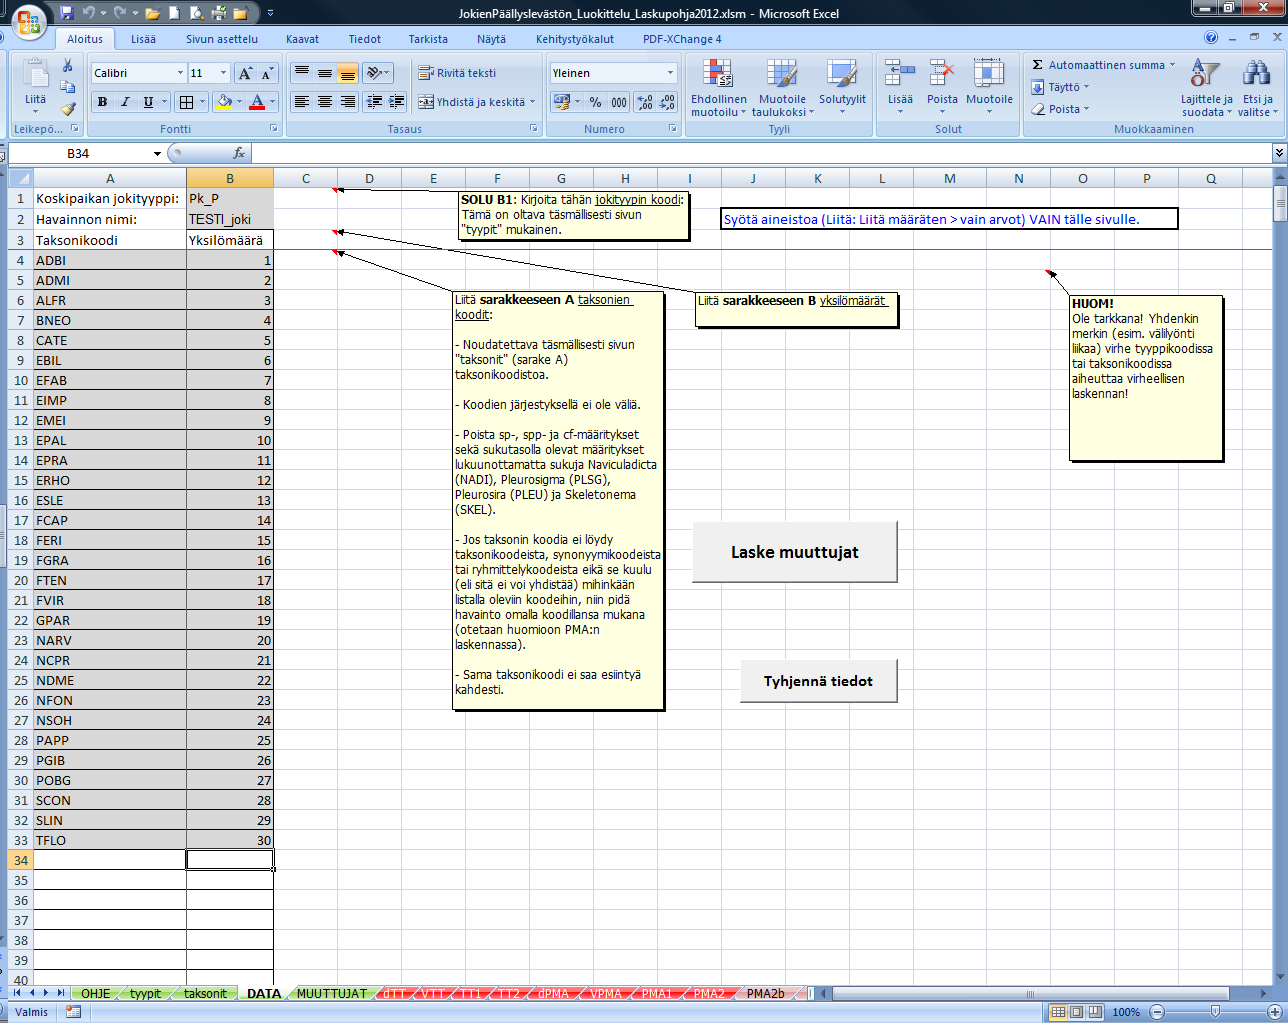Click the zoom slider handle
Screen dimensions: 1288x1023
1215,1012
